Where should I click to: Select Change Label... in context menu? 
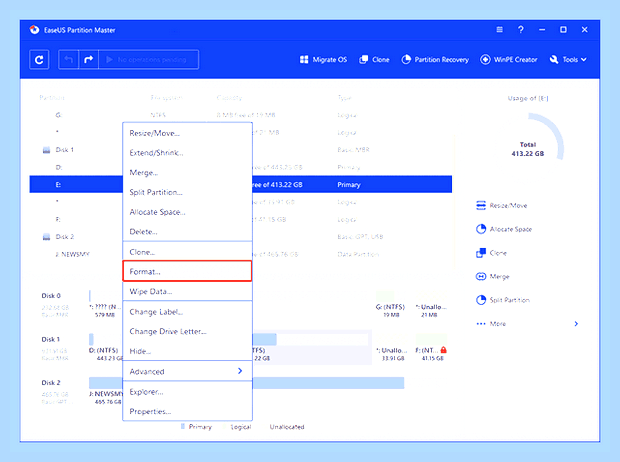pyautogui.click(x=187, y=312)
